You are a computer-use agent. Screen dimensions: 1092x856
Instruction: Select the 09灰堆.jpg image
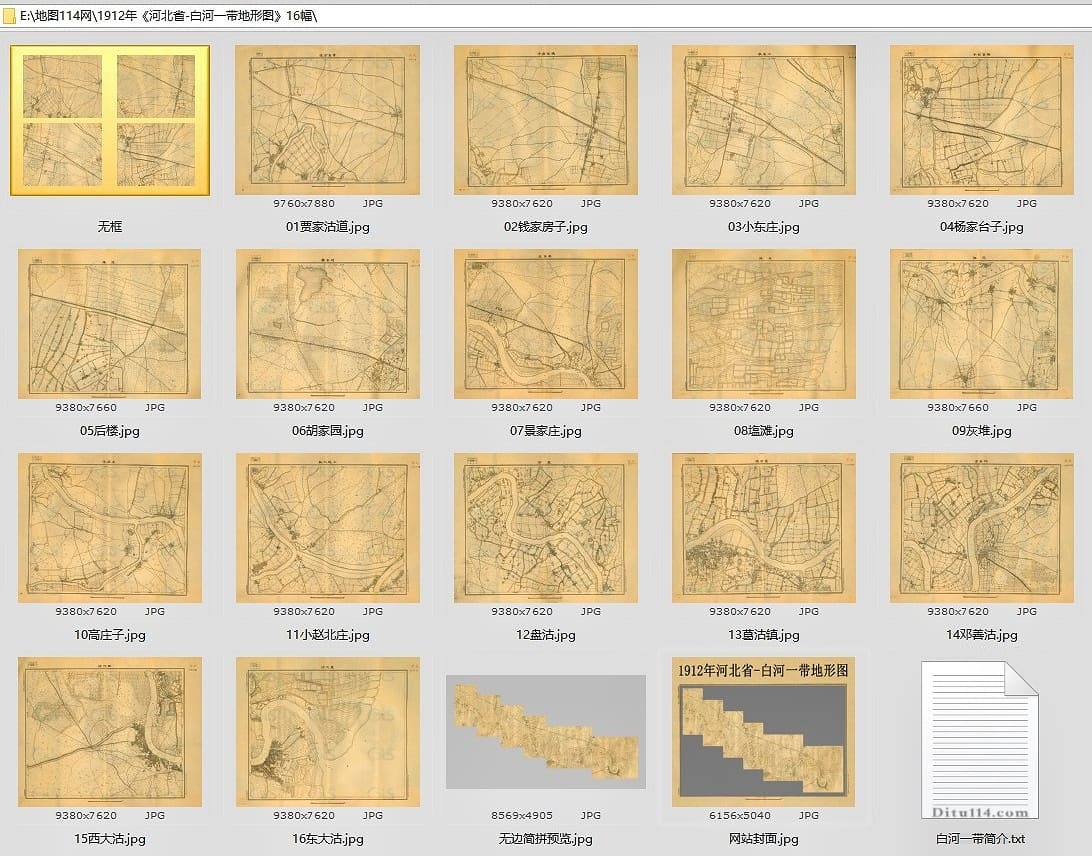point(981,324)
